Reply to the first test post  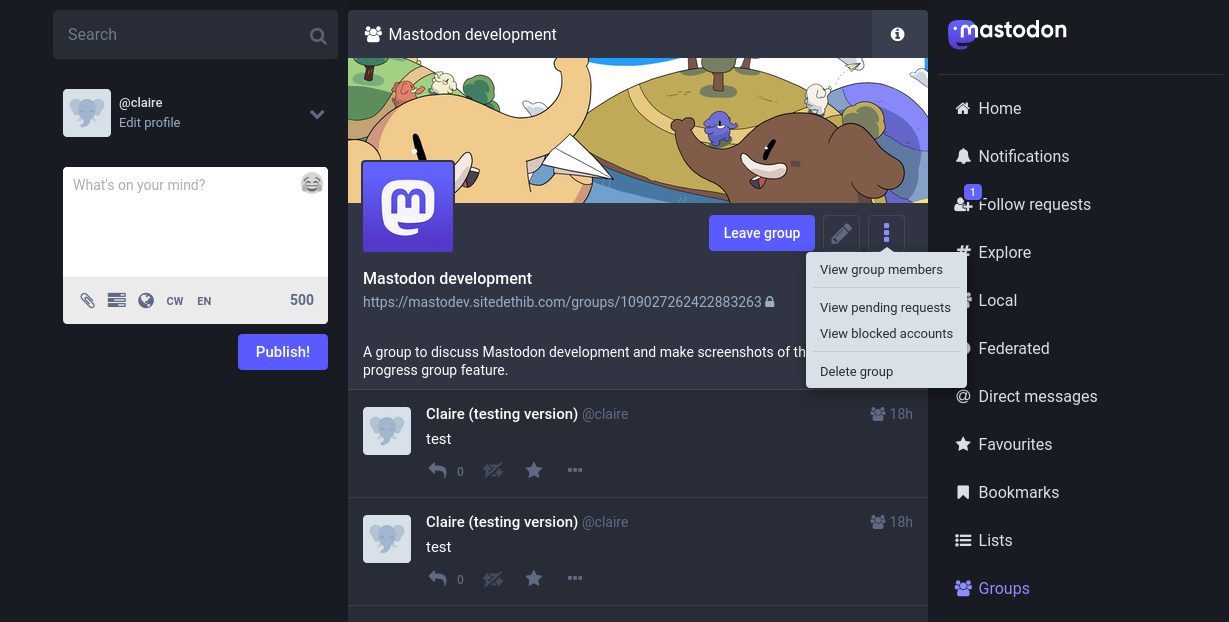(437, 470)
